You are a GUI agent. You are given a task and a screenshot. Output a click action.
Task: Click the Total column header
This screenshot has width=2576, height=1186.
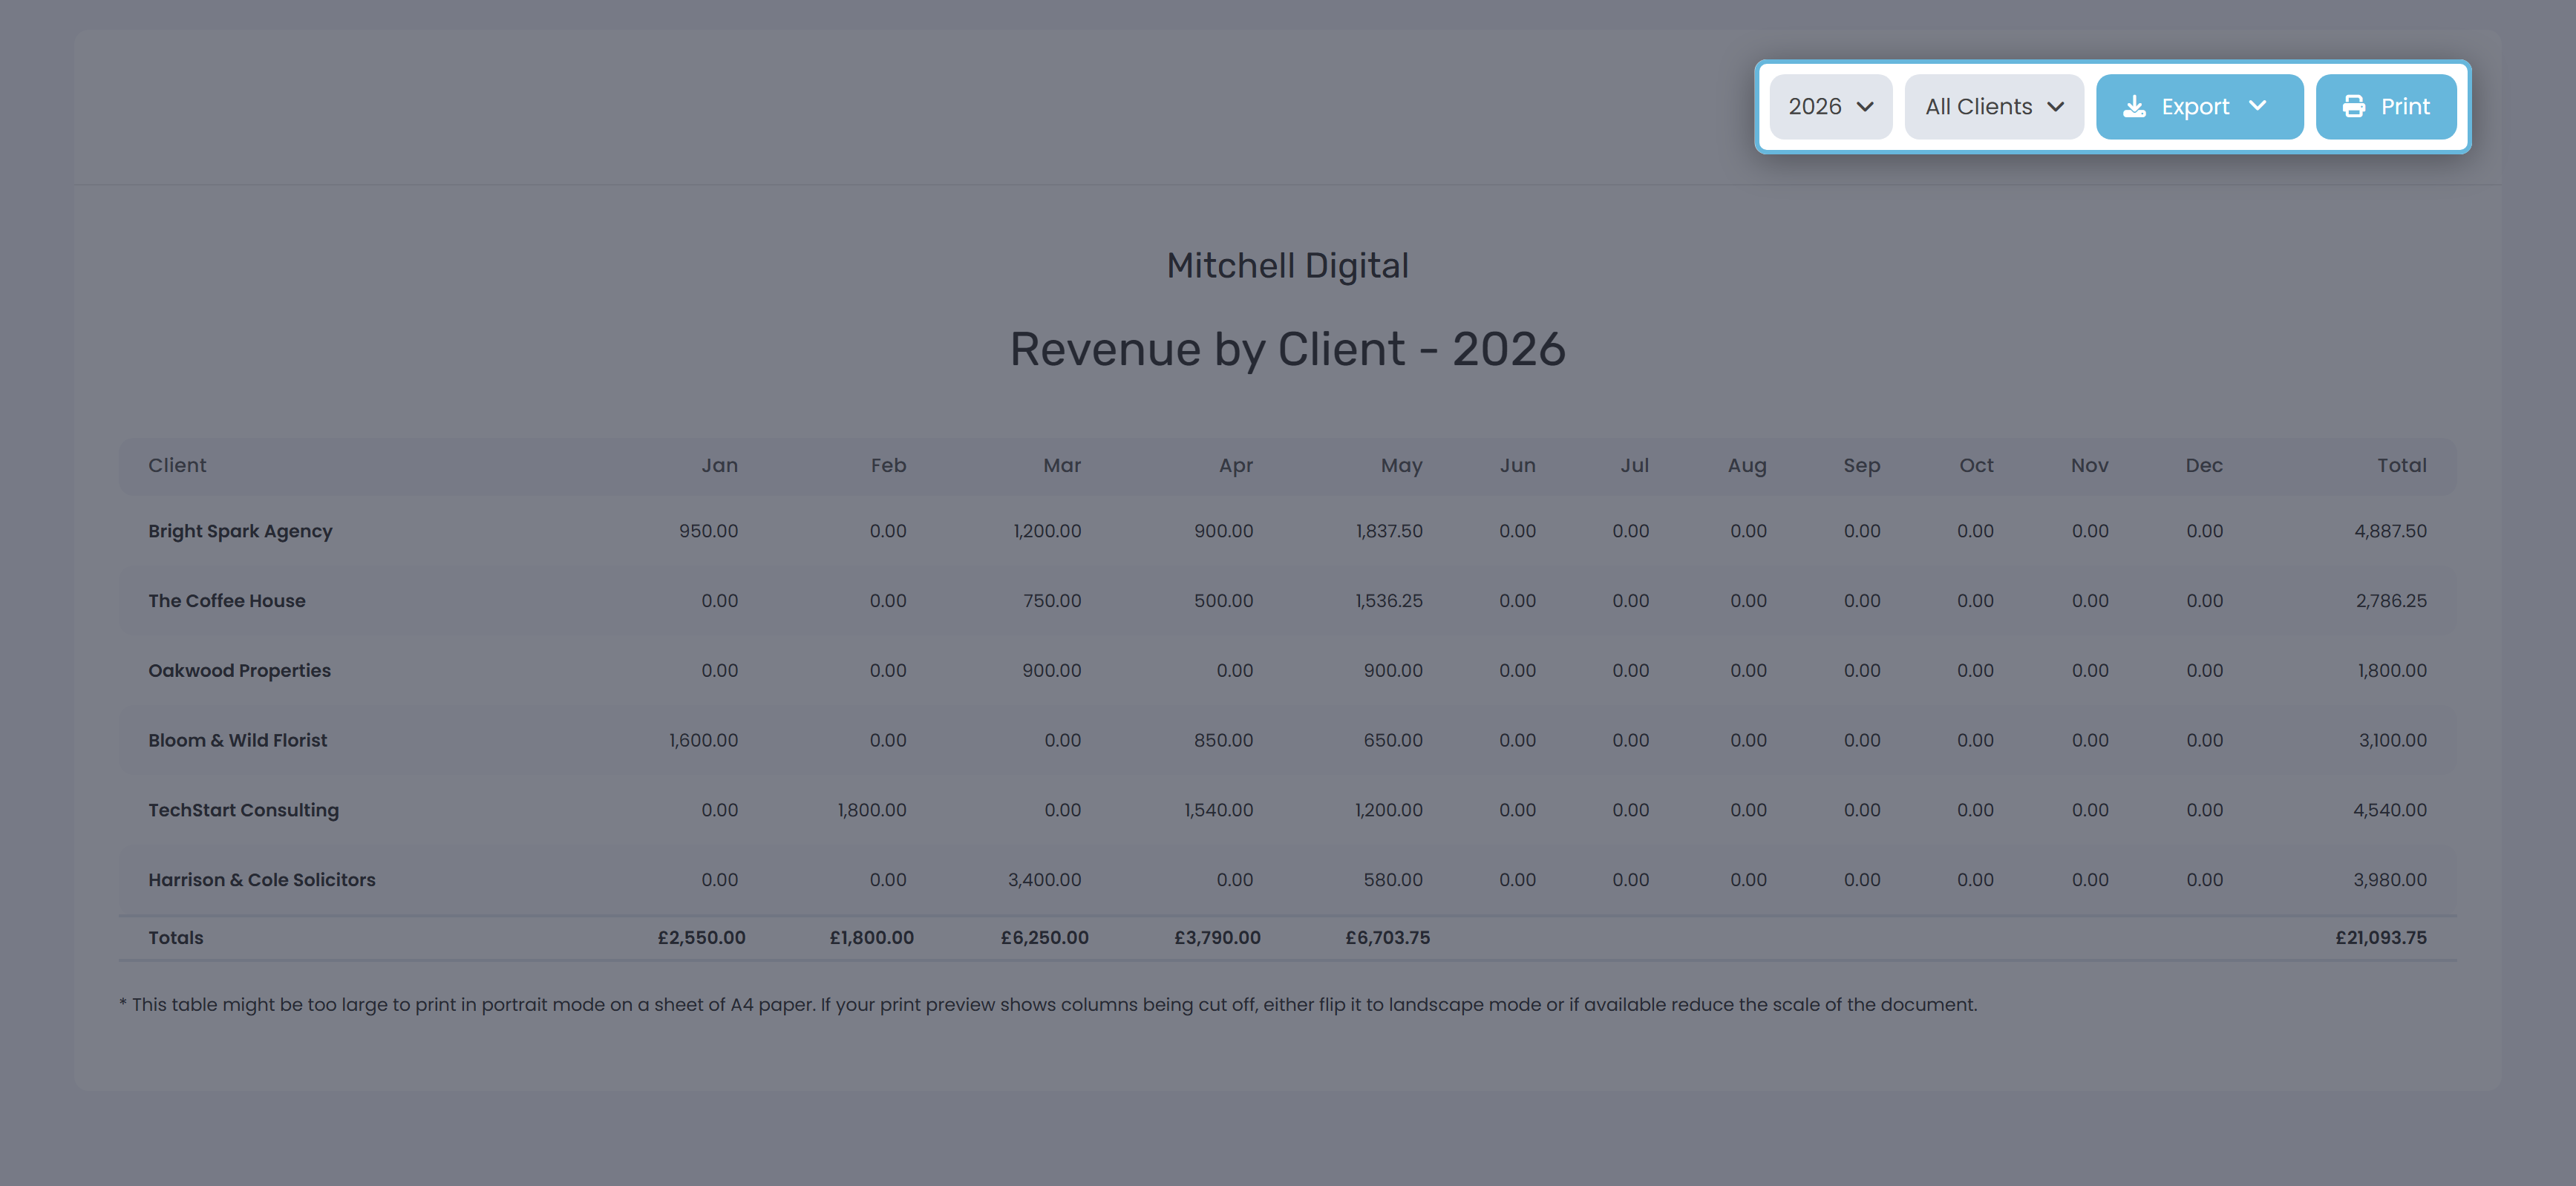pyautogui.click(x=2401, y=465)
